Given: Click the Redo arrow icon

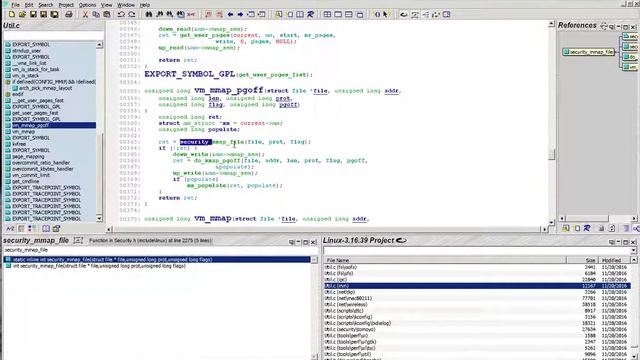Looking at the screenshot, I should [x=131, y=14].
